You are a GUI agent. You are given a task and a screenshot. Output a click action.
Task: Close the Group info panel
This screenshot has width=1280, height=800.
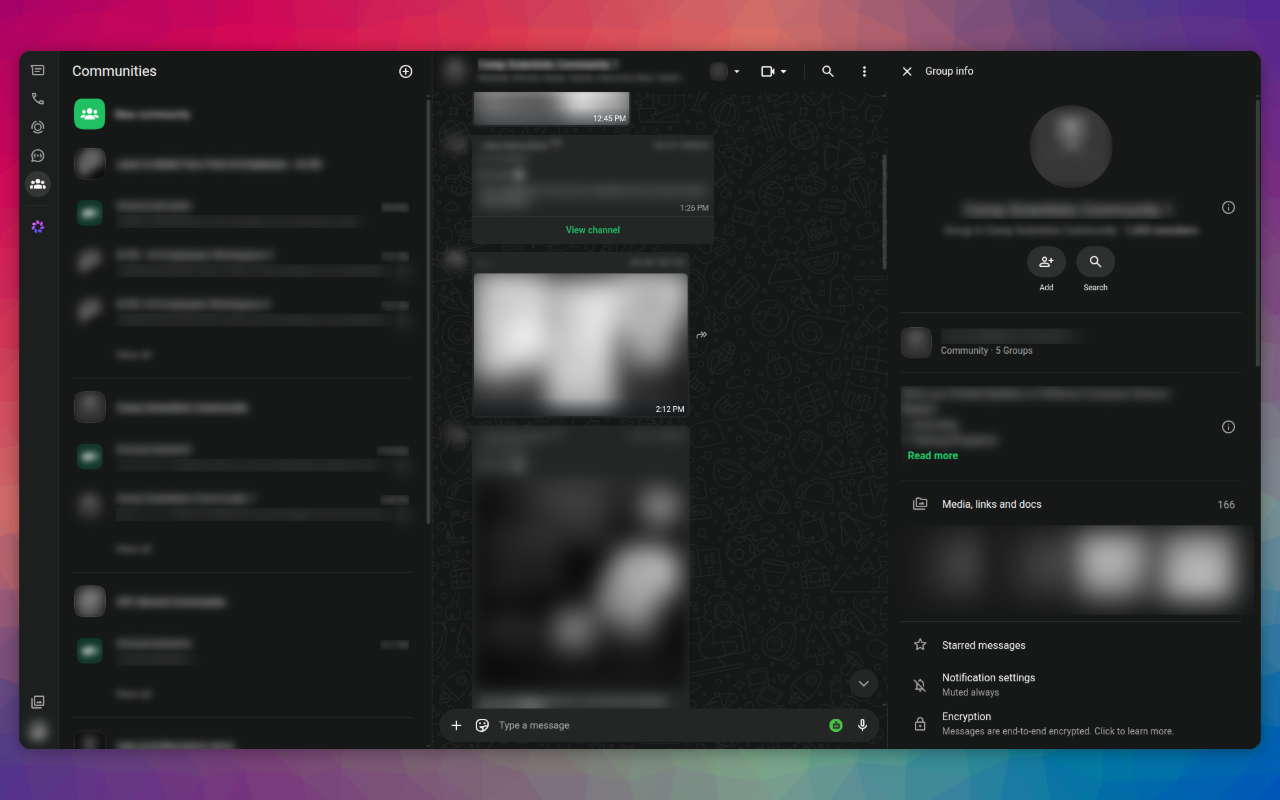coord(907,71)
